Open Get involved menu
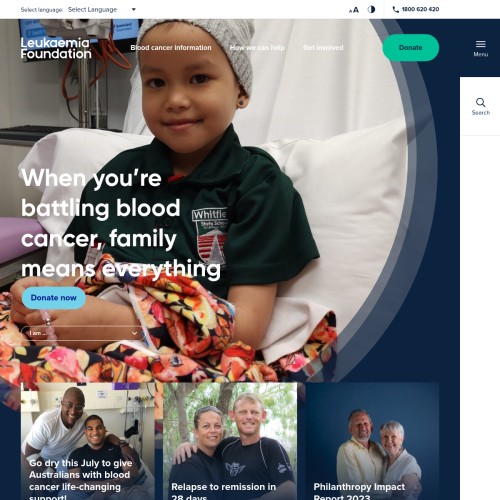The image size is (500, 500). coord(323,48)
